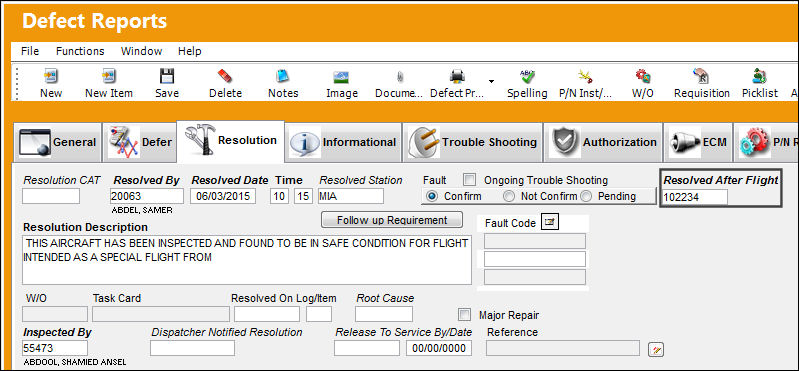Click the Resolved After Flight field
This screenshot has height=371, width=799.
pyautogui.click(x=695, y=197)
